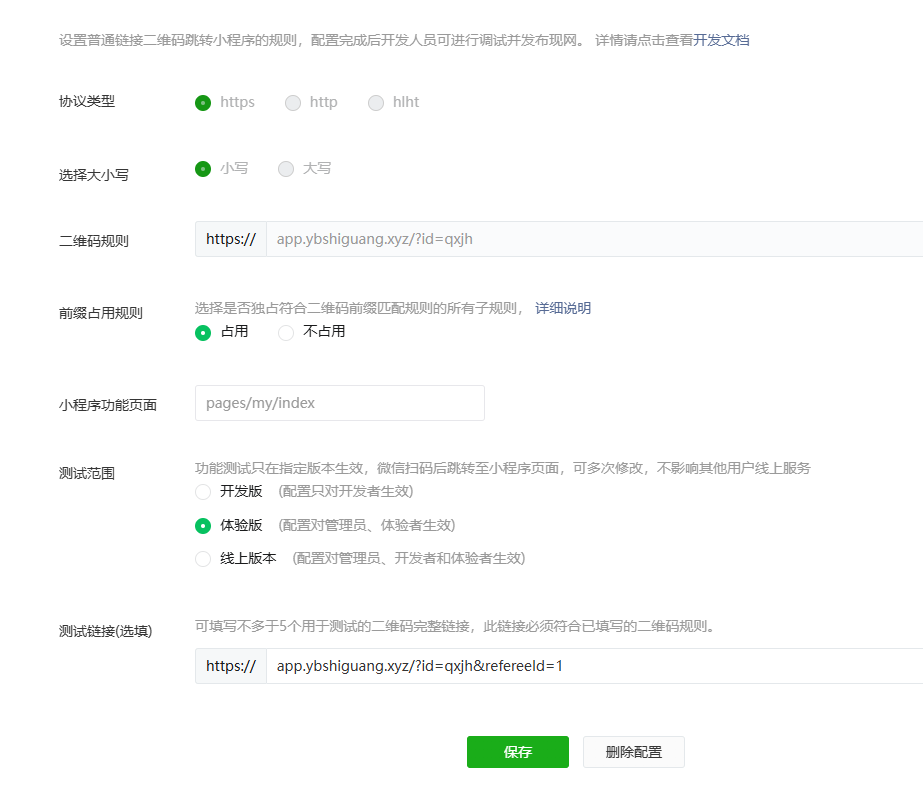Screen dimensions: 923x792
Task: Open the 开发文档 link
Action: (721, 40)
